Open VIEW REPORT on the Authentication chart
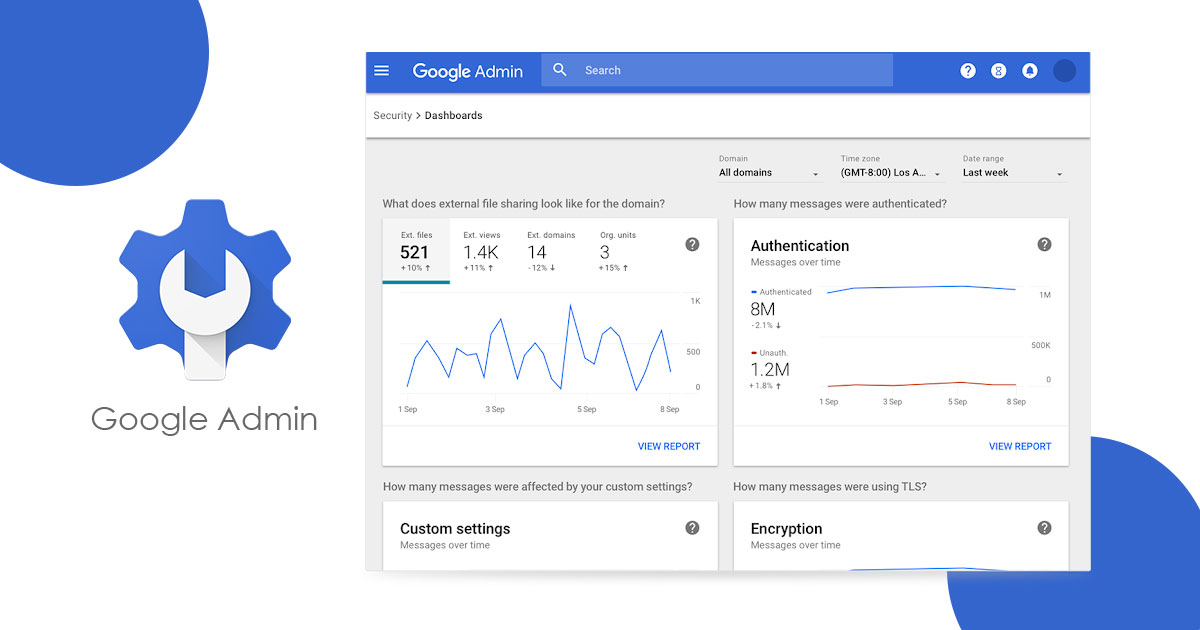This screenshot has height=630, width=1200. [1020, 446]
